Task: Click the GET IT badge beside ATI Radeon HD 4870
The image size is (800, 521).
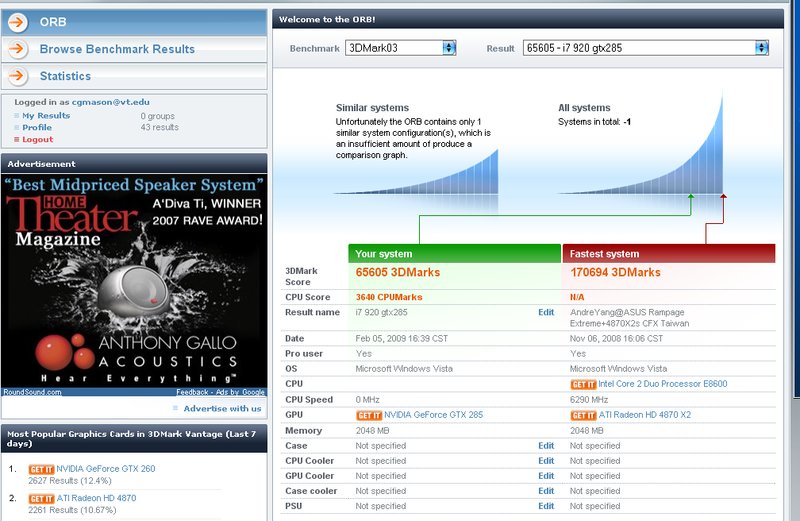Action: click(41, 499)
